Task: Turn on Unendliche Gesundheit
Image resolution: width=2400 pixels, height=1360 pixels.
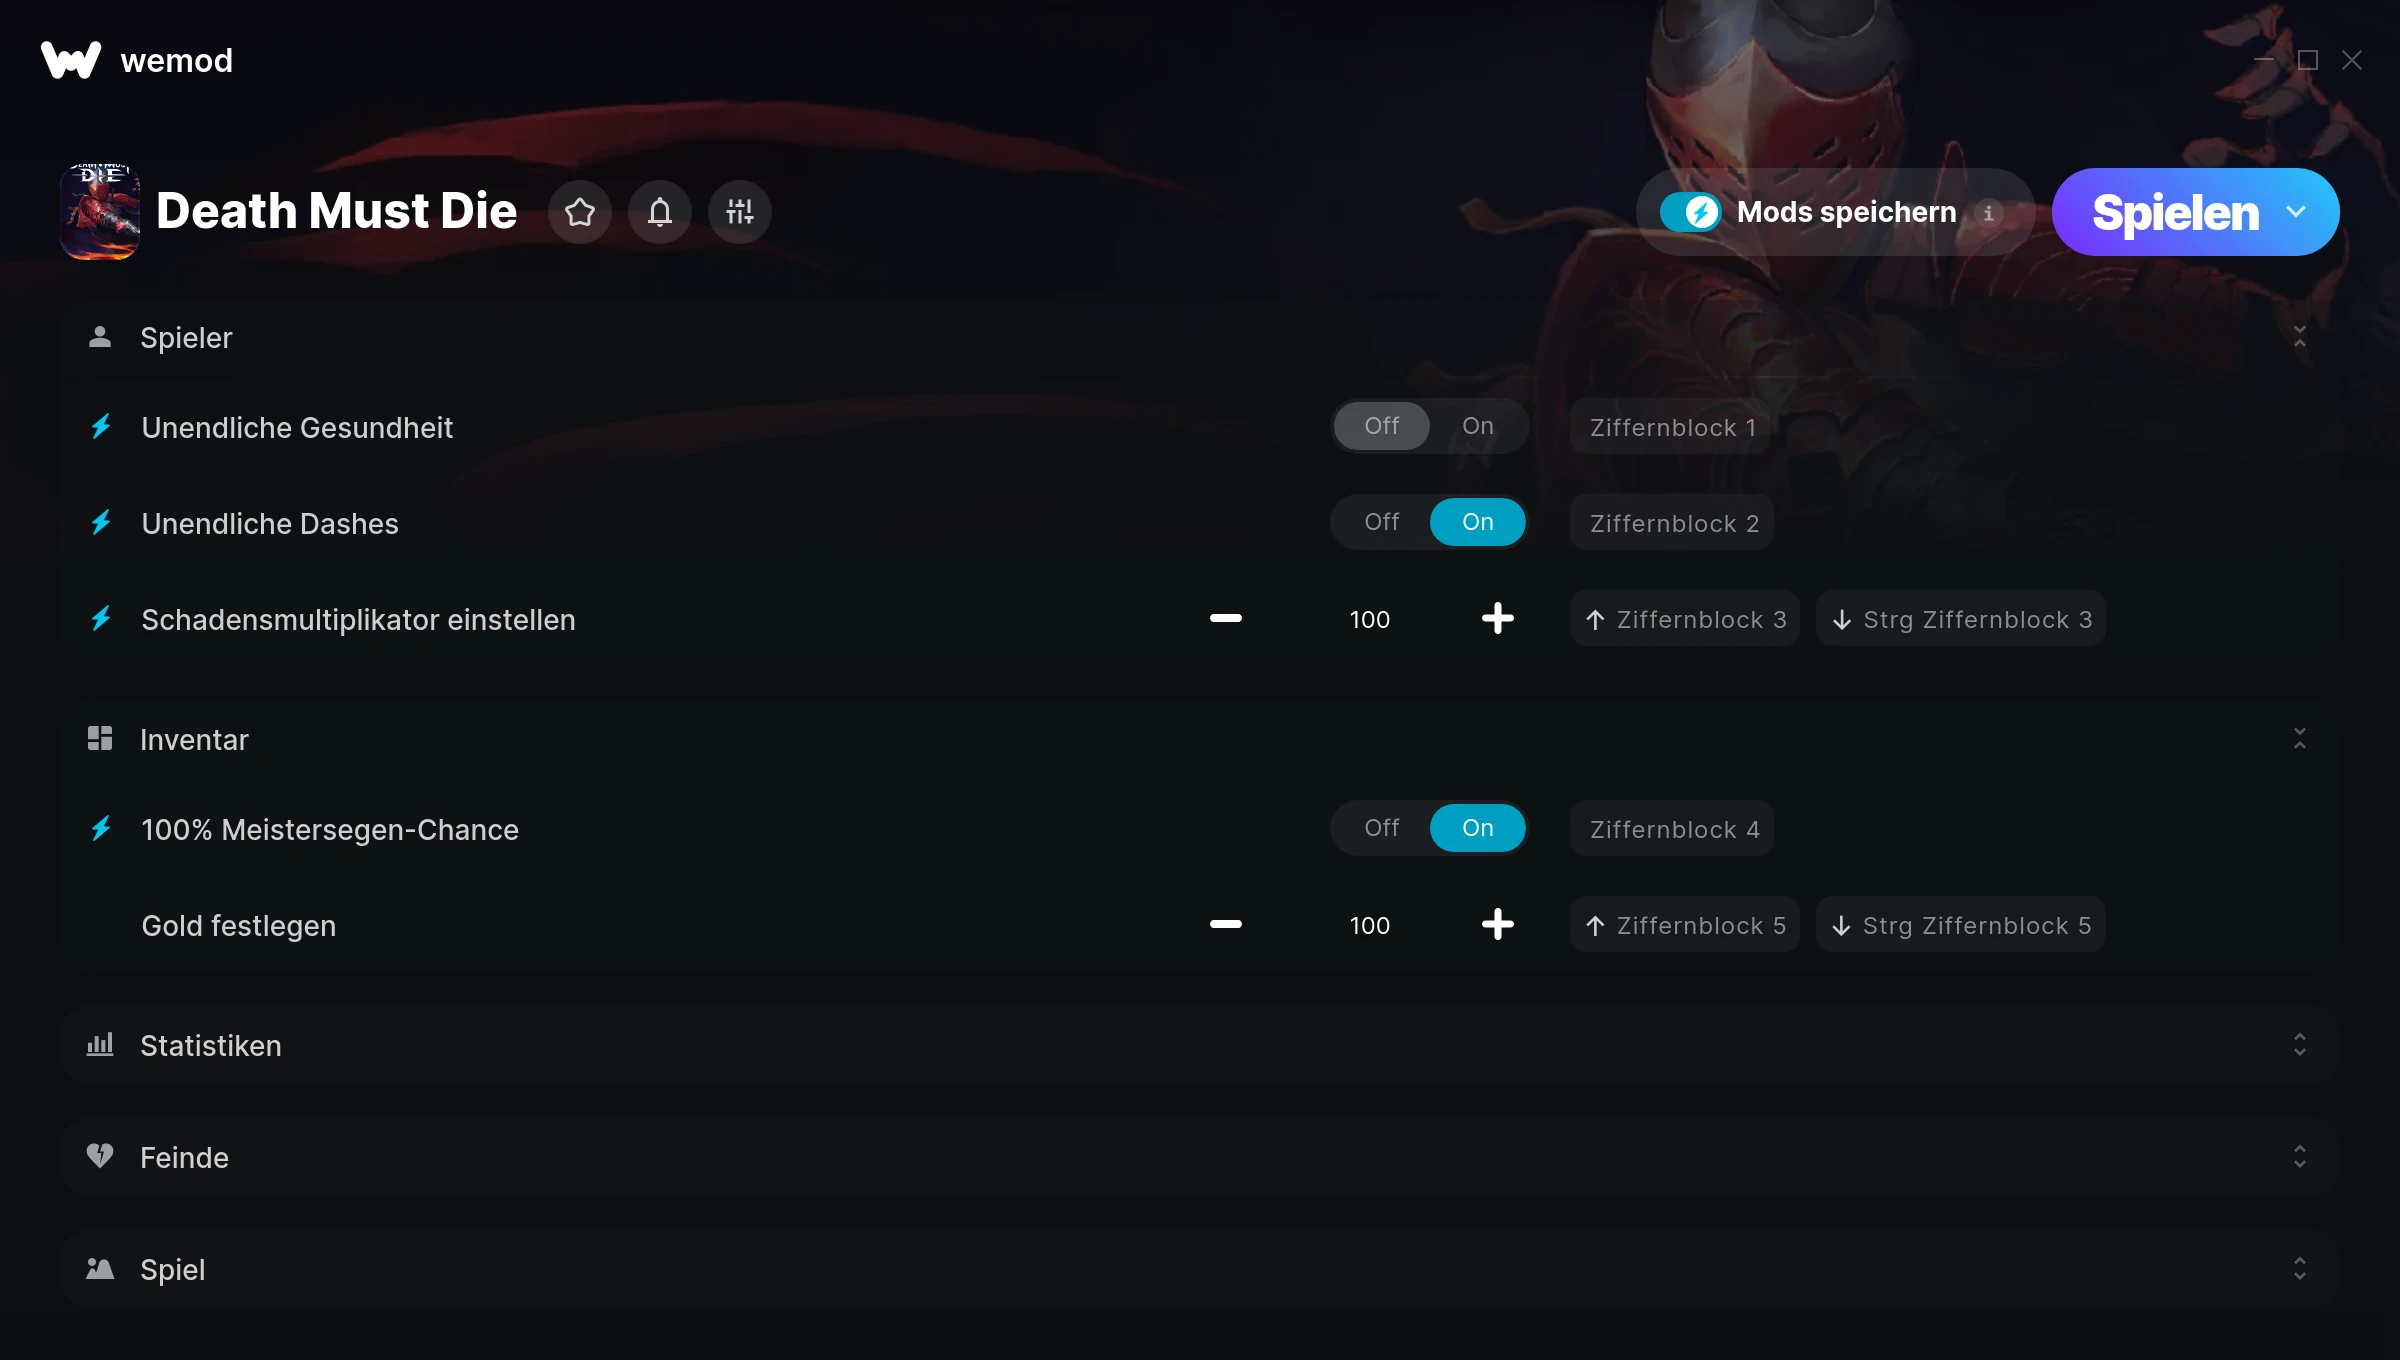Action: (x=1478, y=426)
